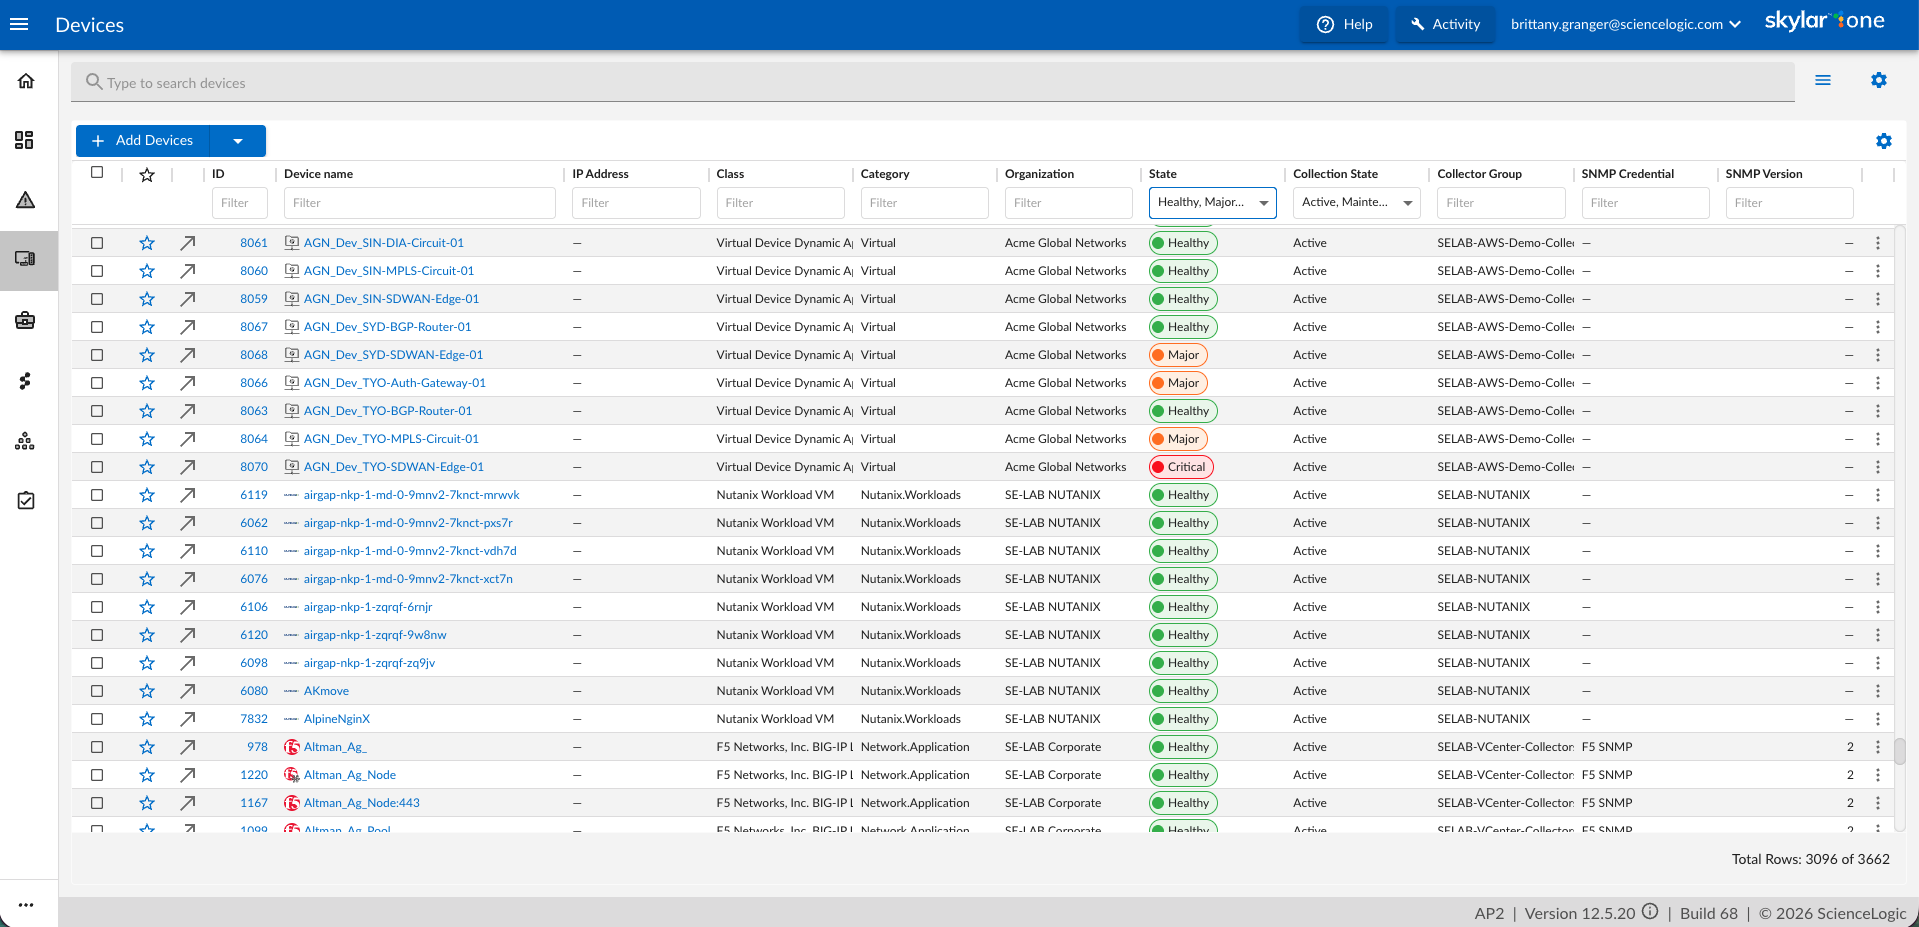Click the star header to filter favorites
This screenshot has height=927, width=1919.
click(147, 175)
